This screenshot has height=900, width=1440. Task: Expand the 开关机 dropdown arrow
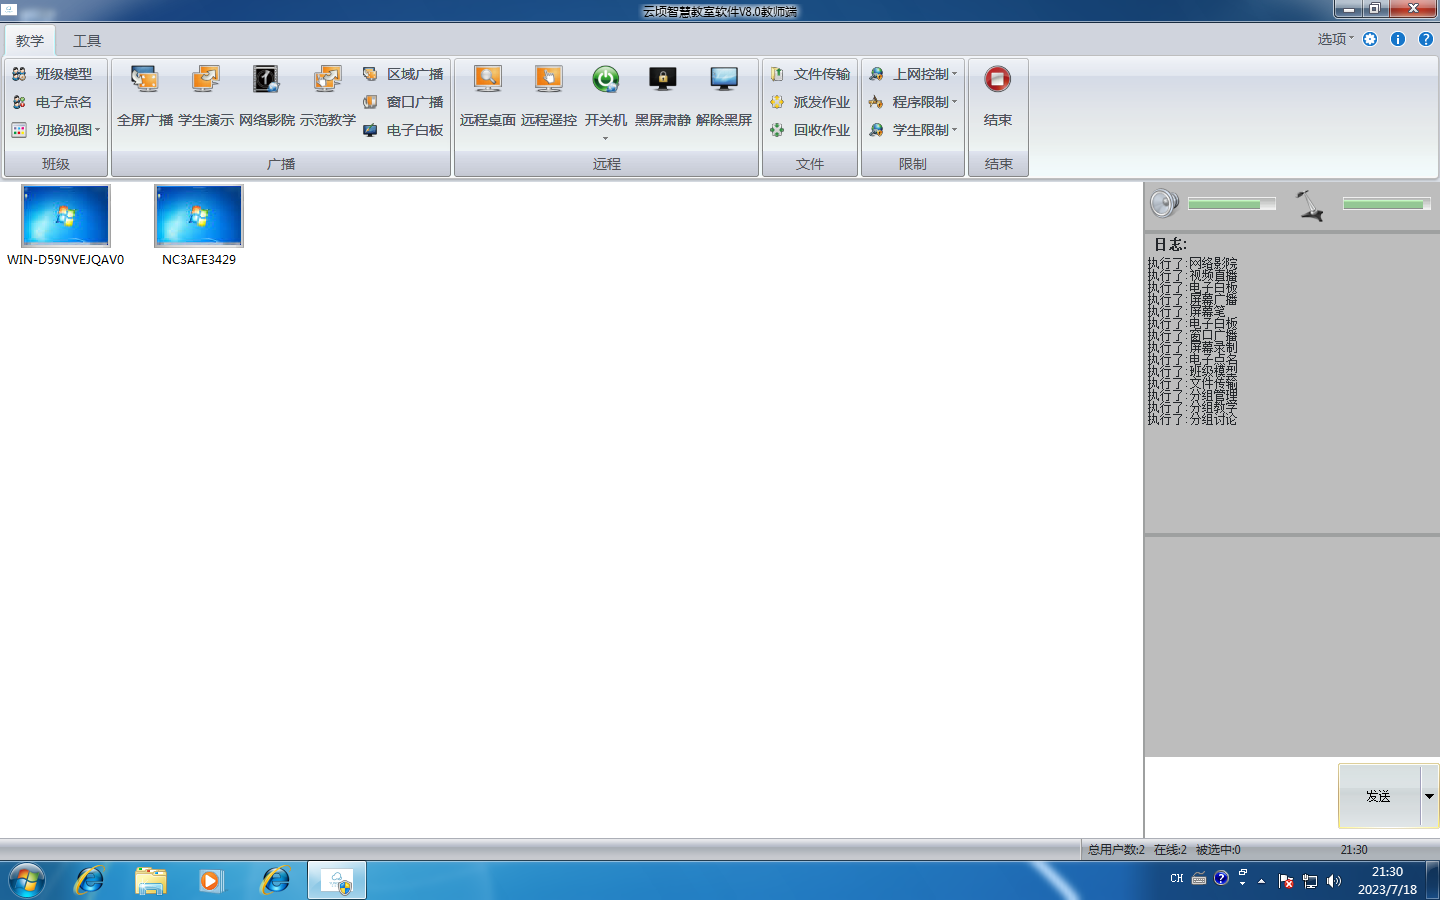606,138
